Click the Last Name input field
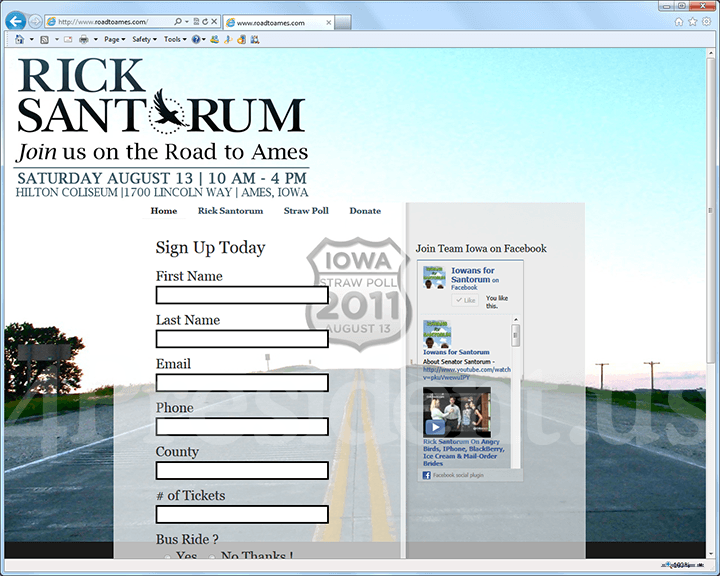 242,339
